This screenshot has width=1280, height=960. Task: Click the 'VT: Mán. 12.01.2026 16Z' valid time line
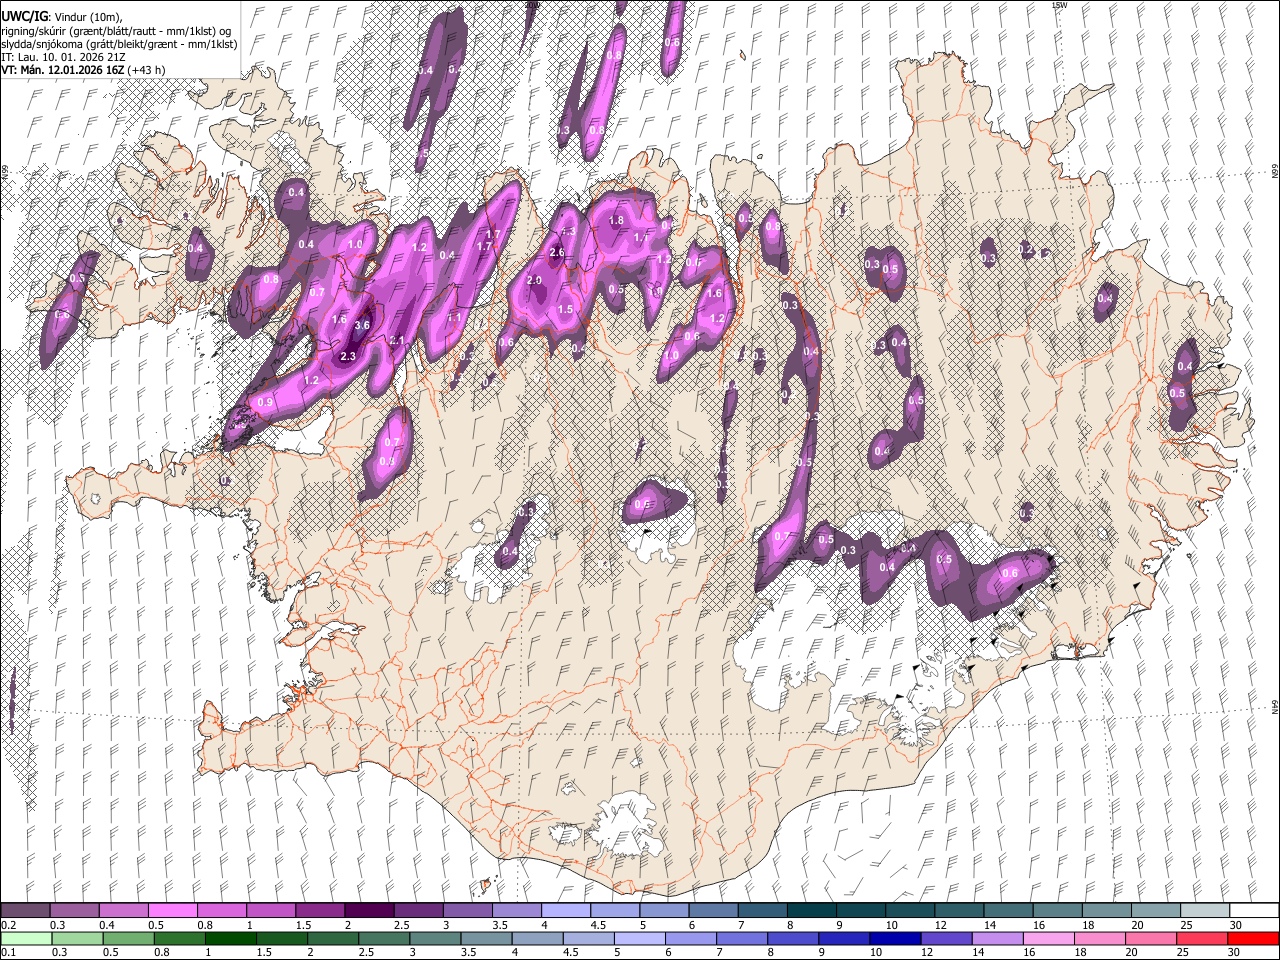pyautogui.click(x=62, y=70)
